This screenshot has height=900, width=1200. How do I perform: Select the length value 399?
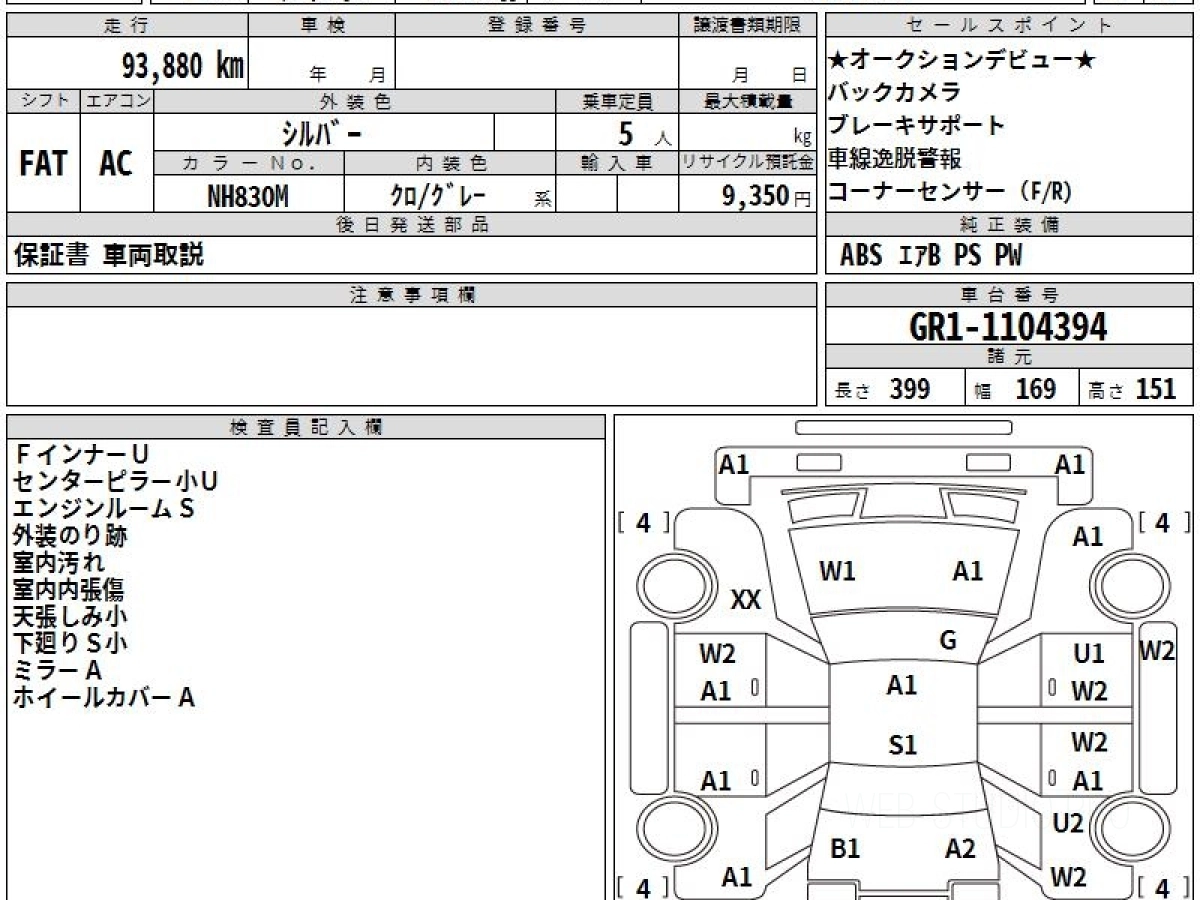[x=910, y=389]
